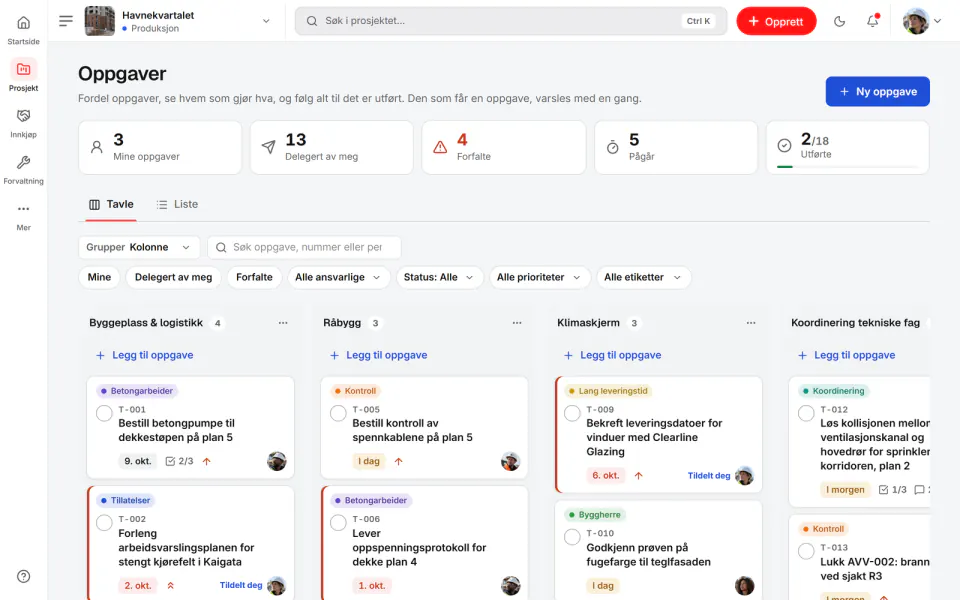Mark task T-001 as done

coord(104,413)
